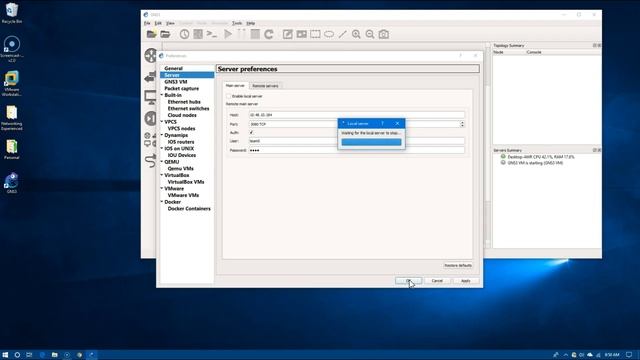This screenshot has width=640, height=360.
Task: Click the progress bar in Local server dialog
Action: (x=371, y=142)
